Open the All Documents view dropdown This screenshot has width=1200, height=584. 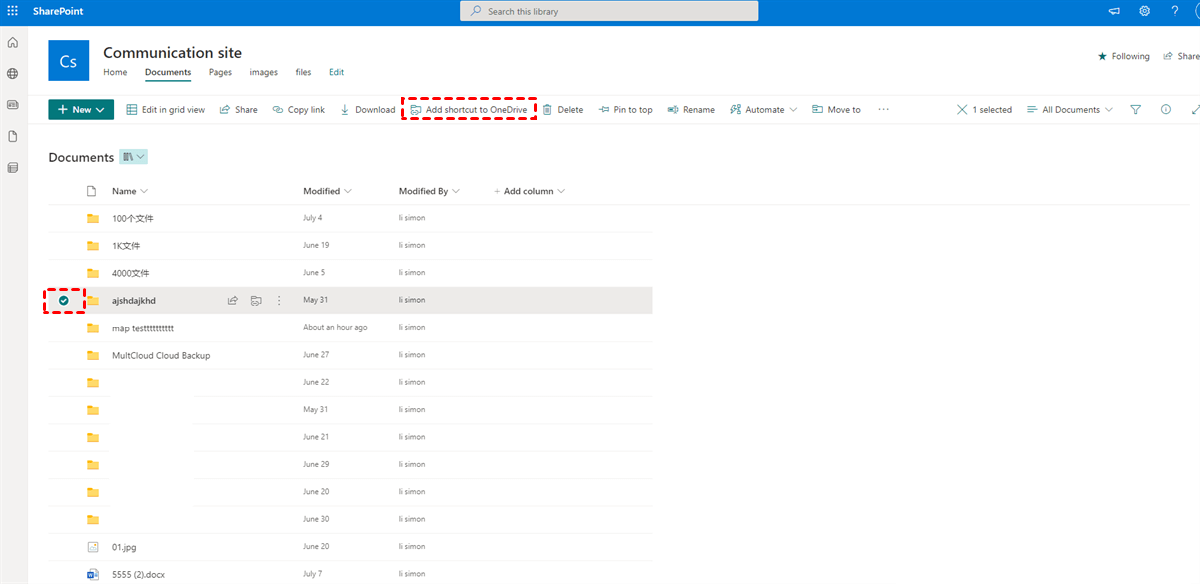click(1070, 110)
